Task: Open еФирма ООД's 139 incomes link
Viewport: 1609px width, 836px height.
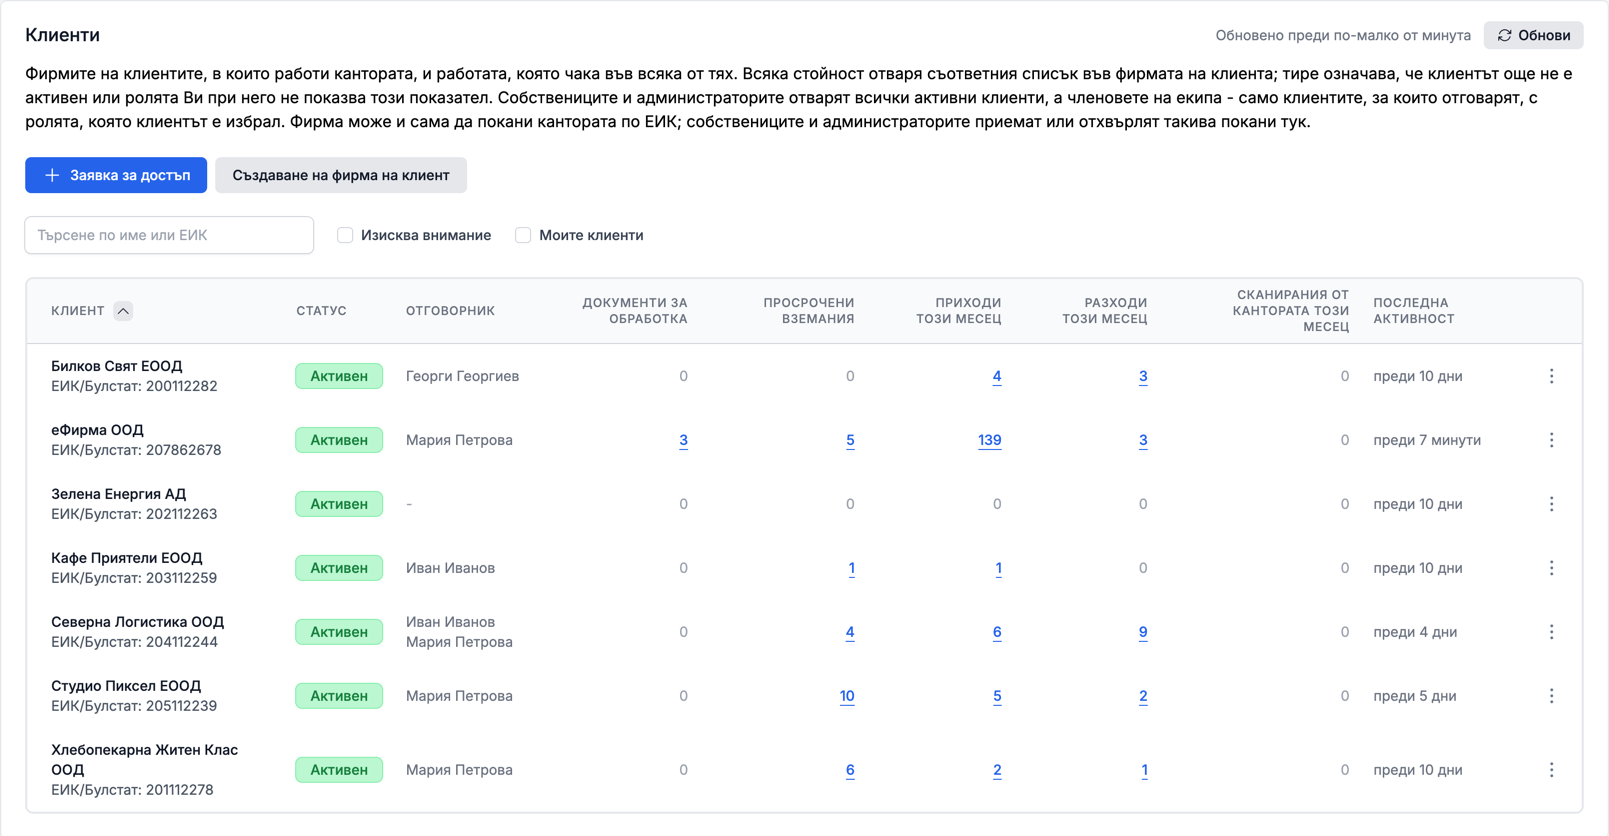Action: pyautogui.click(x=989, y=440)
